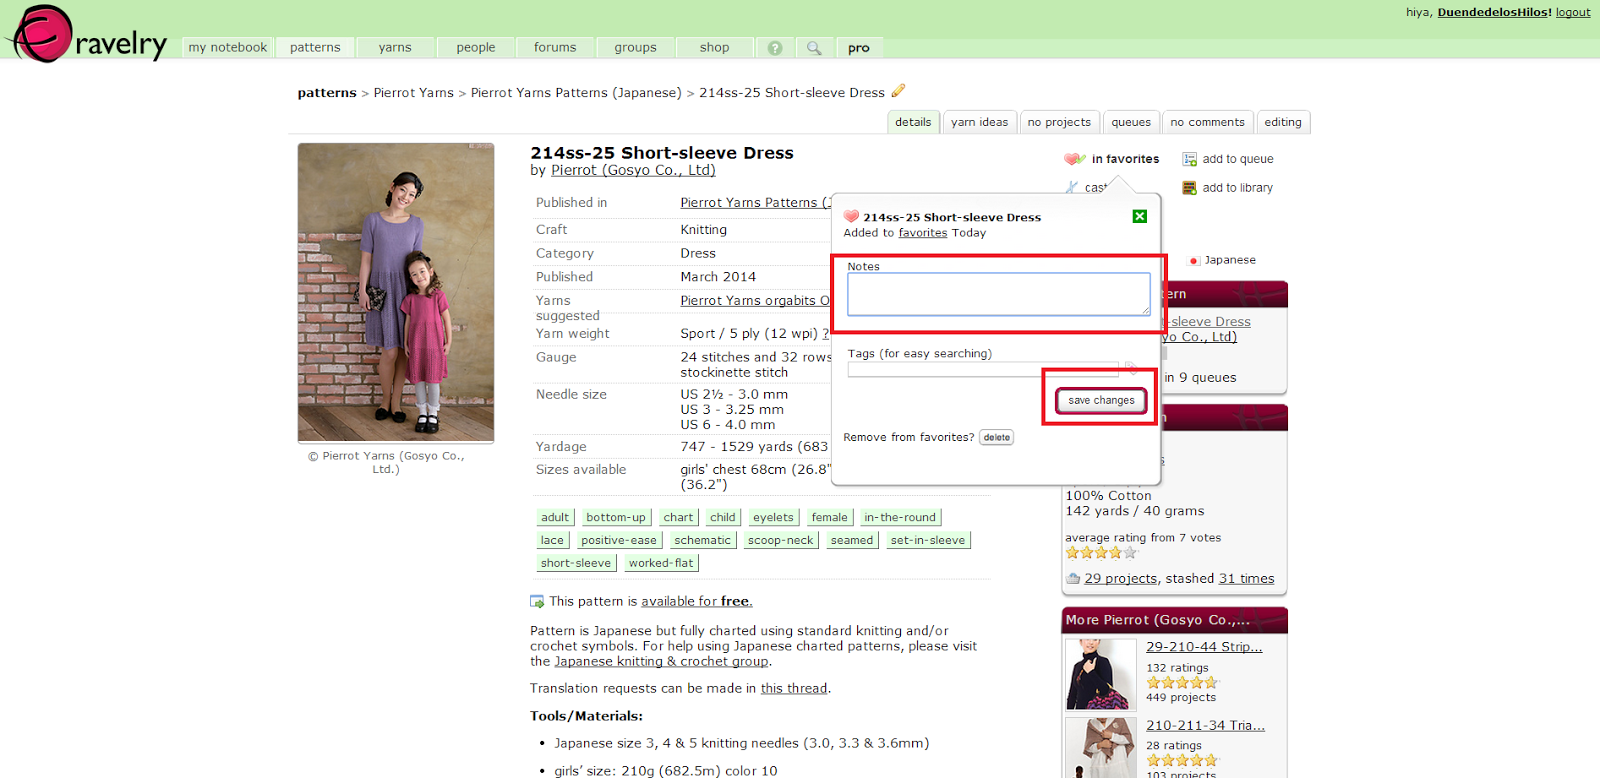Open the forums menu
1600x778 pixels.
point(555,48)
